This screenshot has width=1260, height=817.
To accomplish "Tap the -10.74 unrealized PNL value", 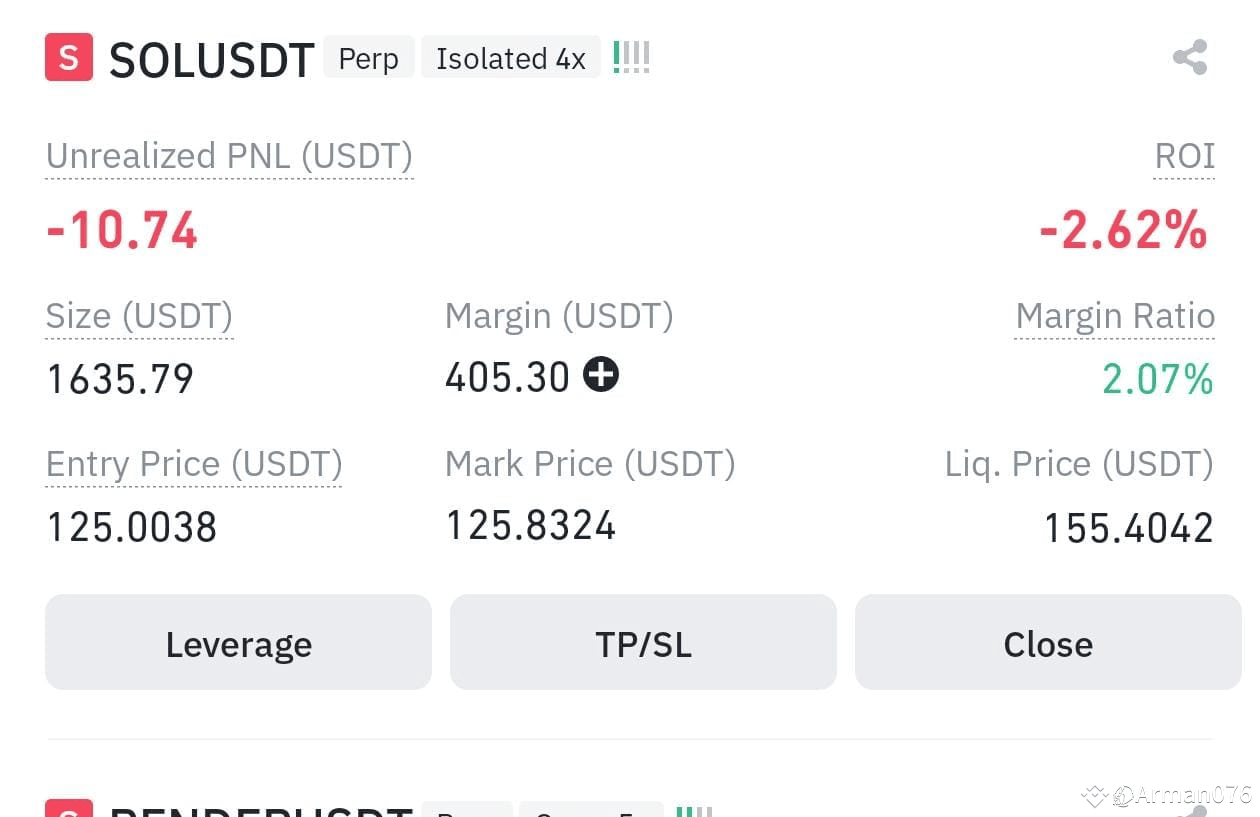I will pos(122,231).
